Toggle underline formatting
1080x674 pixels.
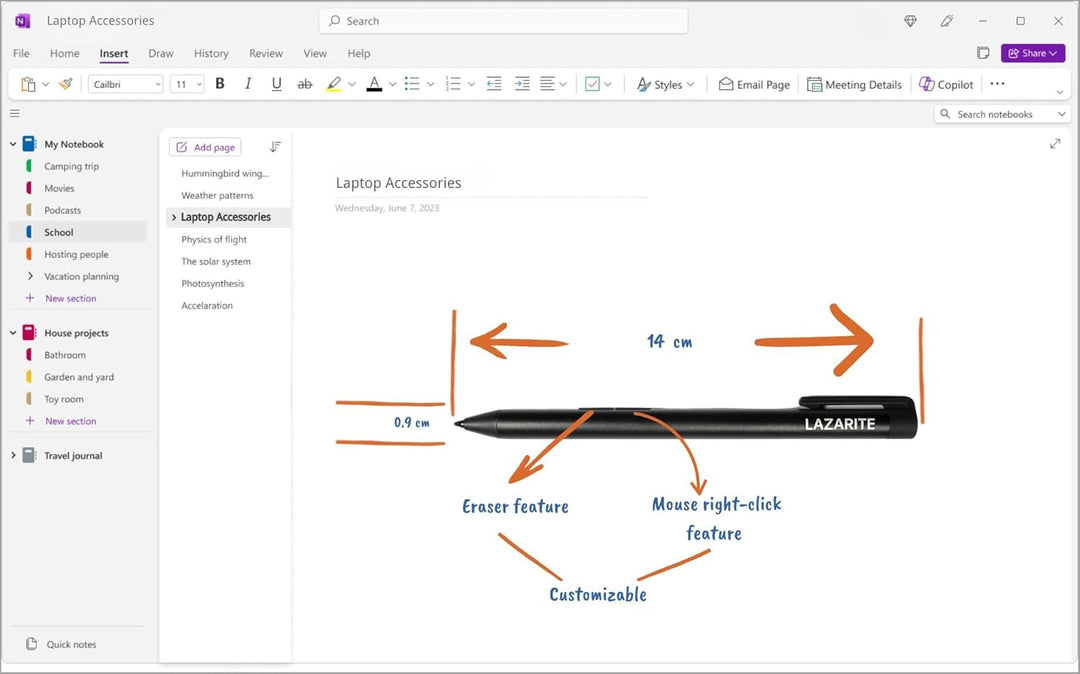tap(277, 85)
